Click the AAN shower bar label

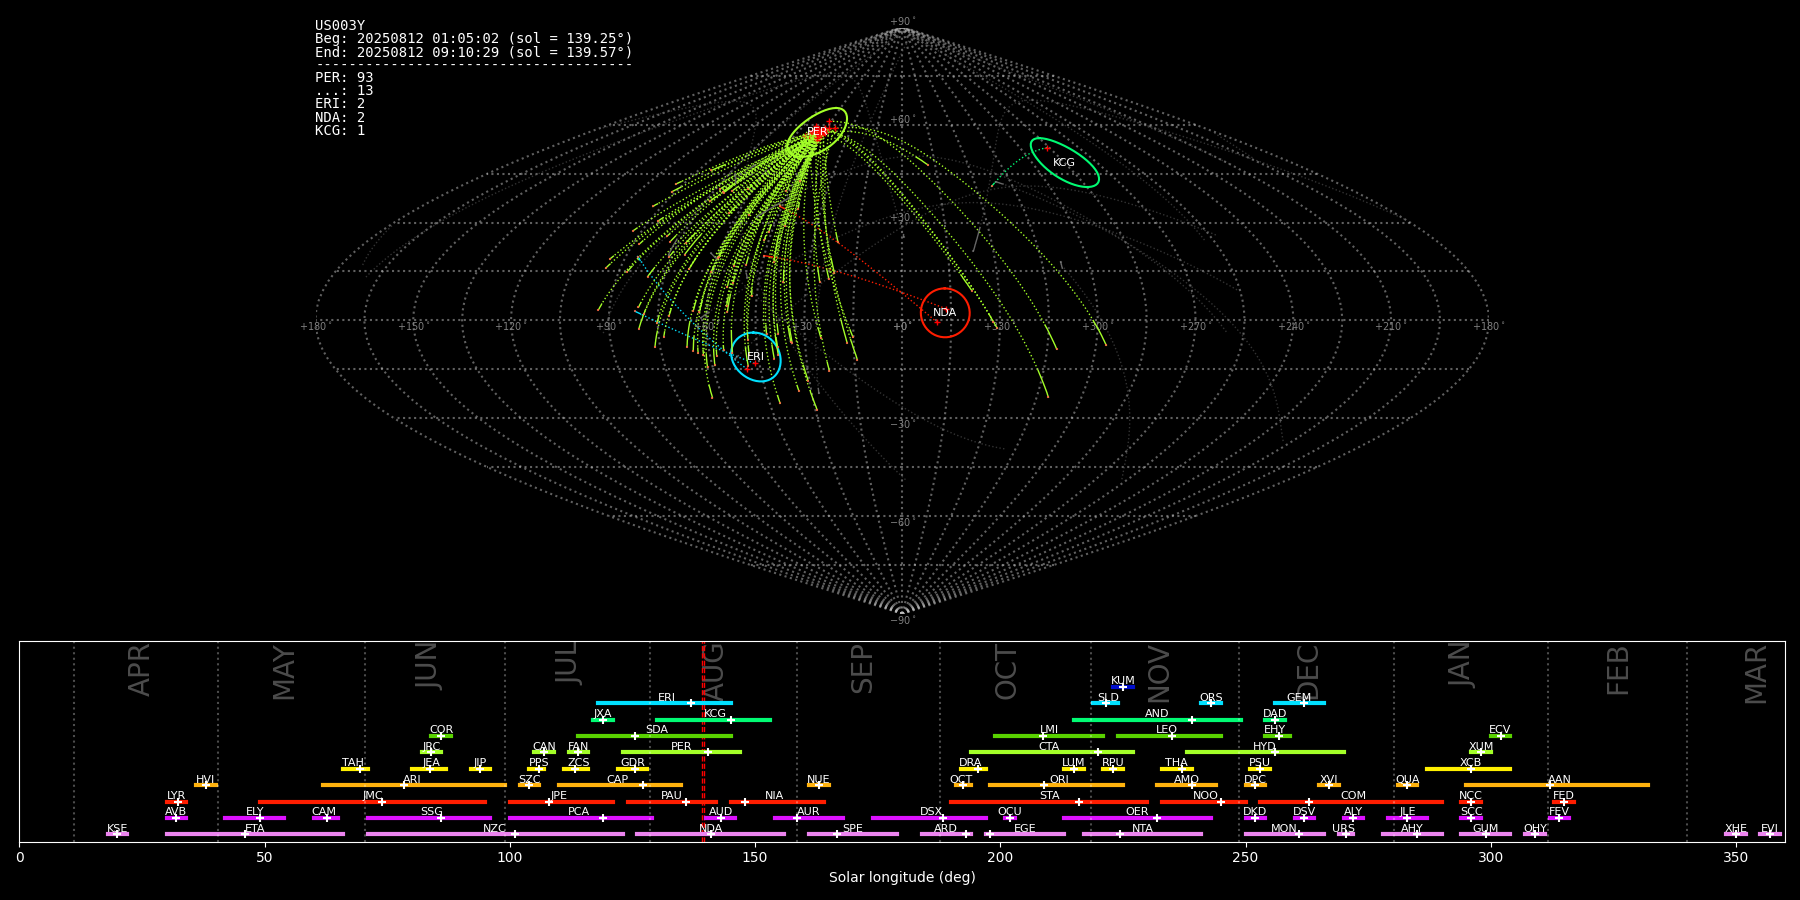(x=1559, y=780)
